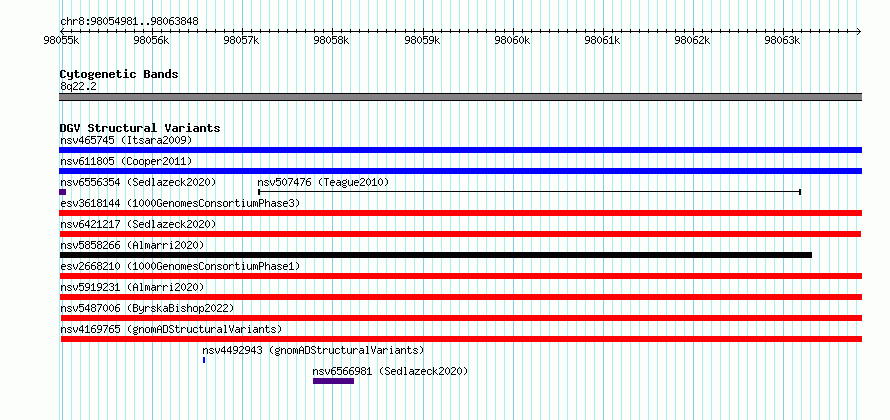This screenshot has width=890, height=420.
Task: Click the nsv507476 thin line feature
Action: click(x=529, y=192)
